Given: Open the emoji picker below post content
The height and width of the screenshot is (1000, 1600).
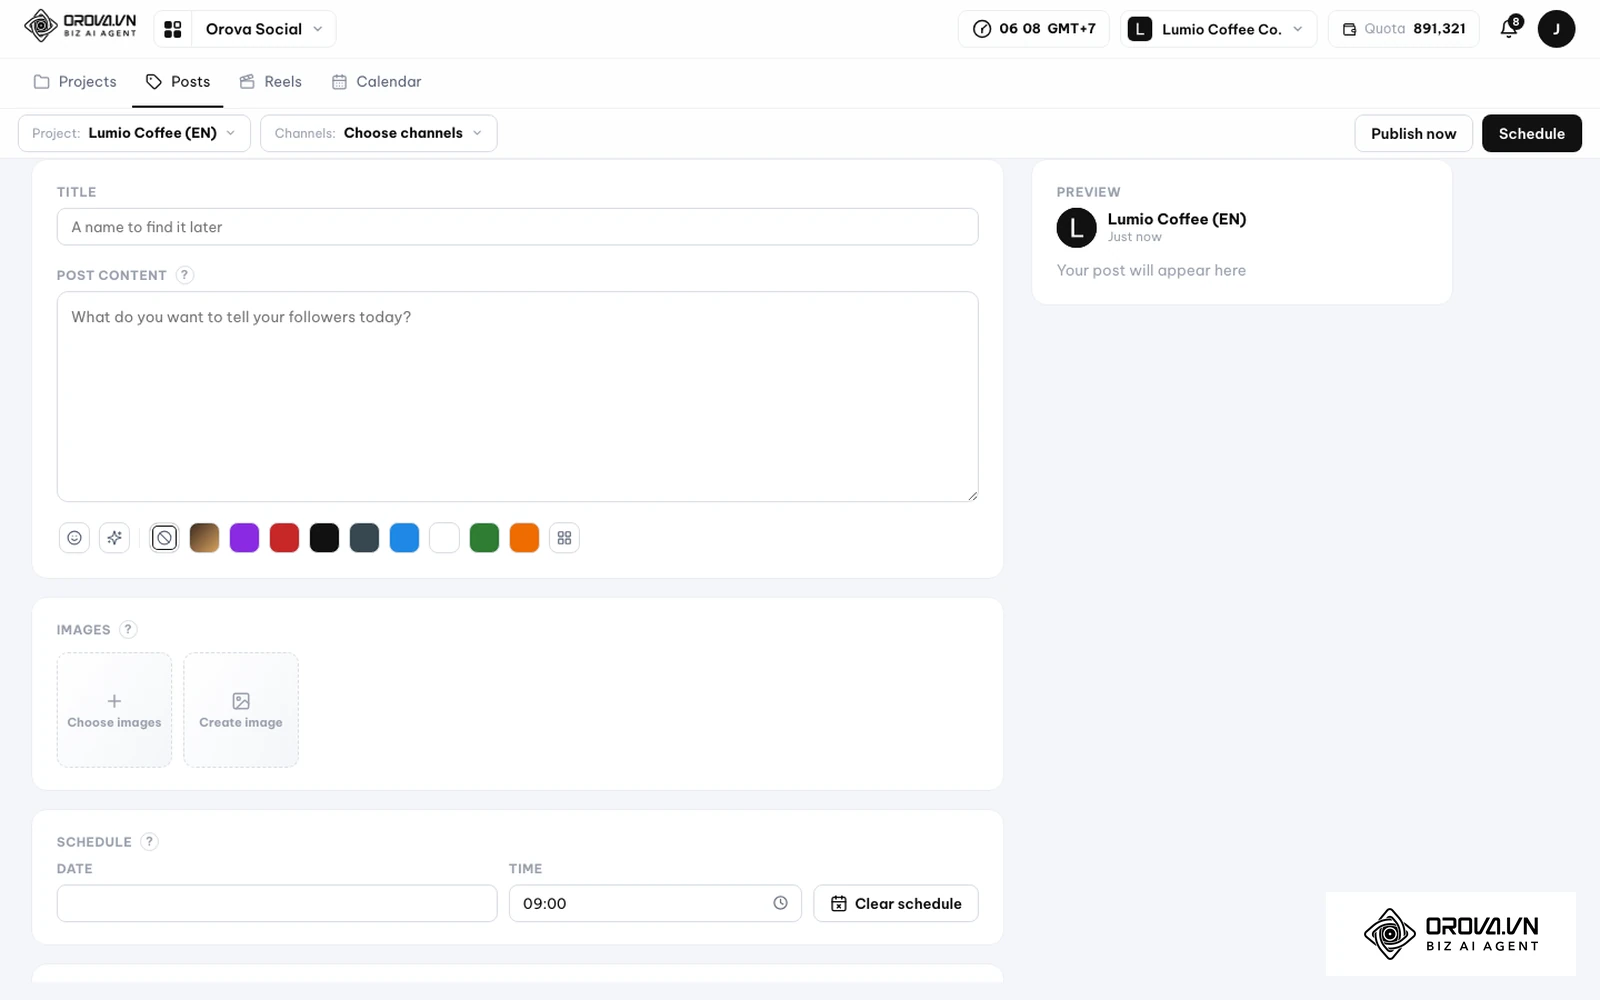Looking at the screenshot, I should (74, 538).
